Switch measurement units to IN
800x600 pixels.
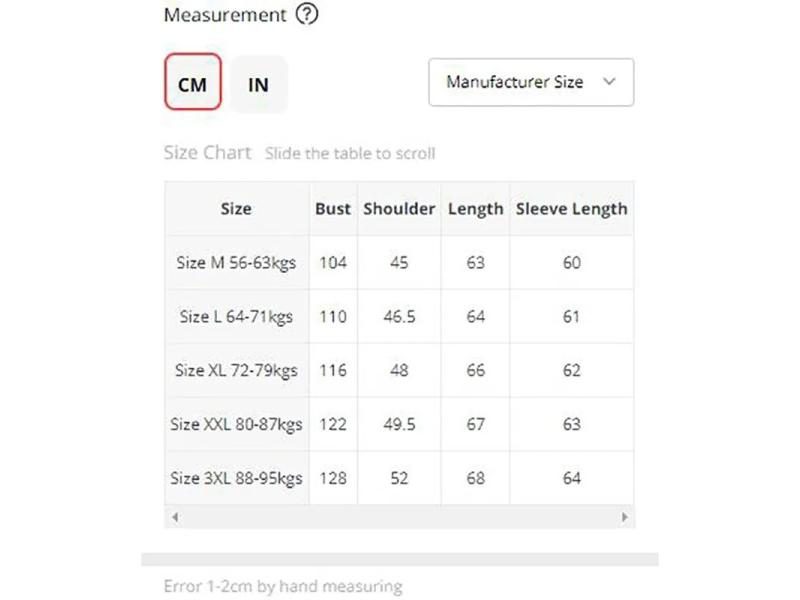click(259, 84)
